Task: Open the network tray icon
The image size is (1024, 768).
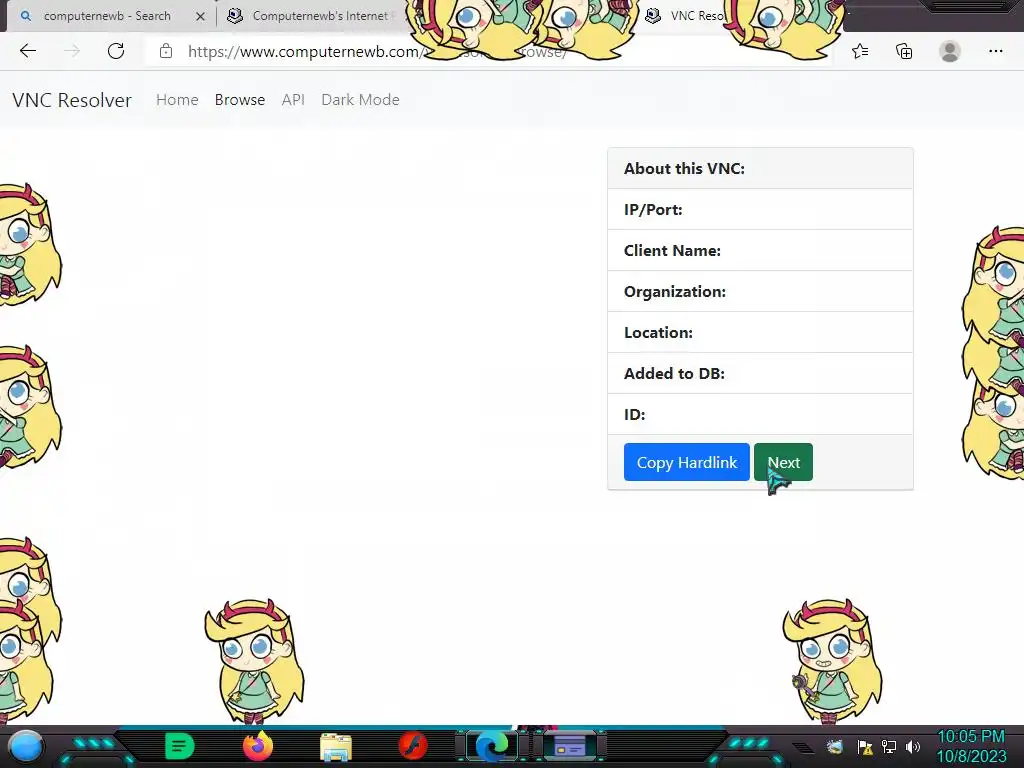Action: pos(889,746)
